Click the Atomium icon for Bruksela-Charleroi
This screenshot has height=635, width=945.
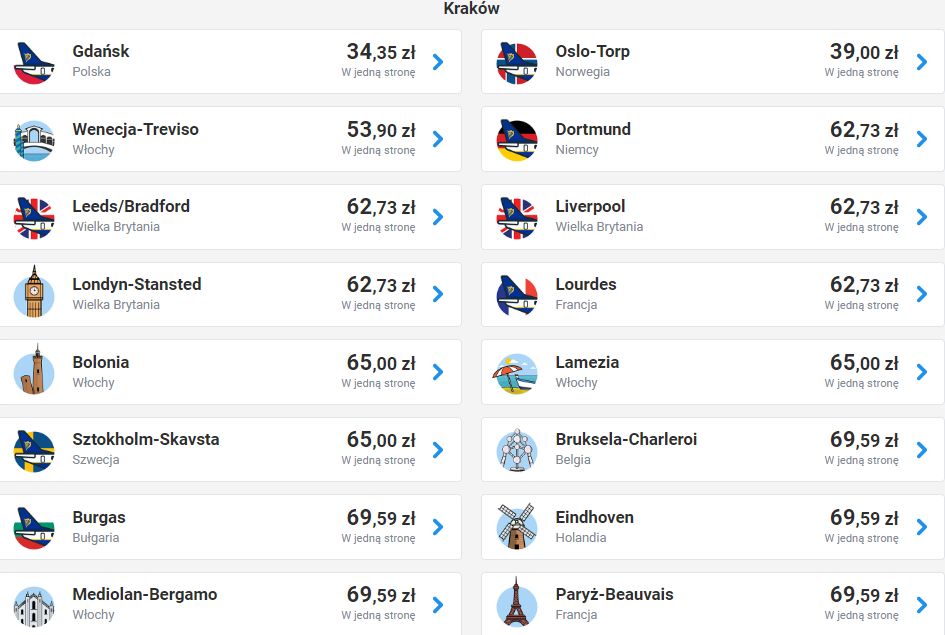pos(517,449)
